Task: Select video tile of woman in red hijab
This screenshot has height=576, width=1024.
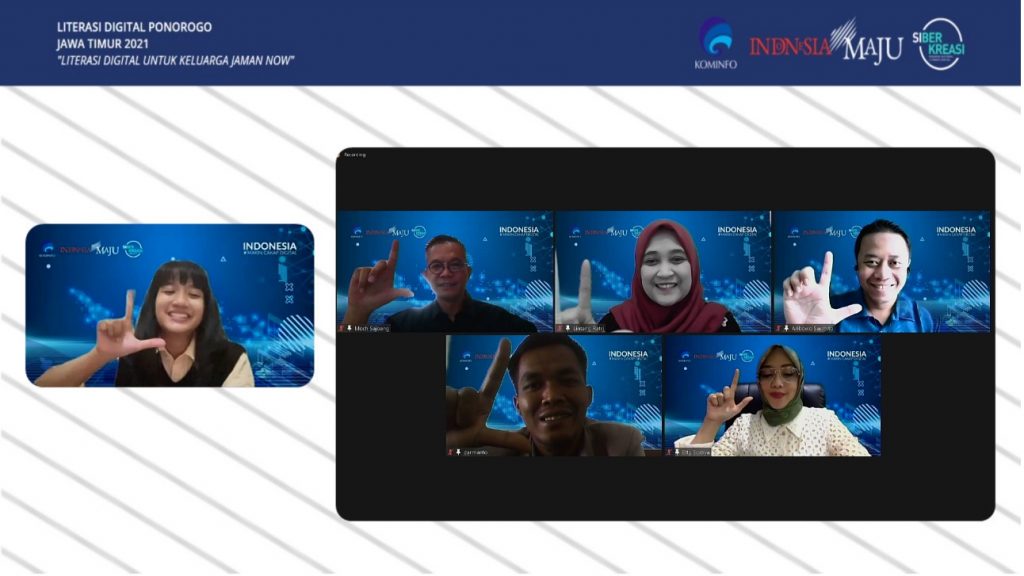Action: [x=663, y=271]
